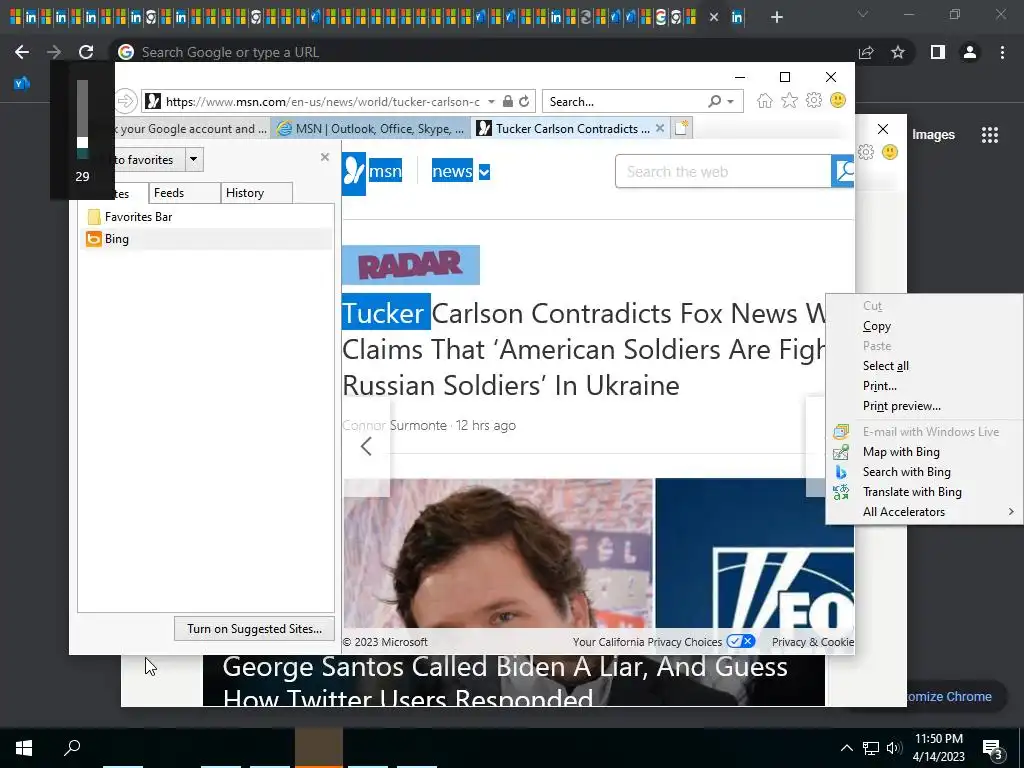Click the IE search magnifier icon
The height and width of the screenshot is (768, 1024).
click(714, 101)
